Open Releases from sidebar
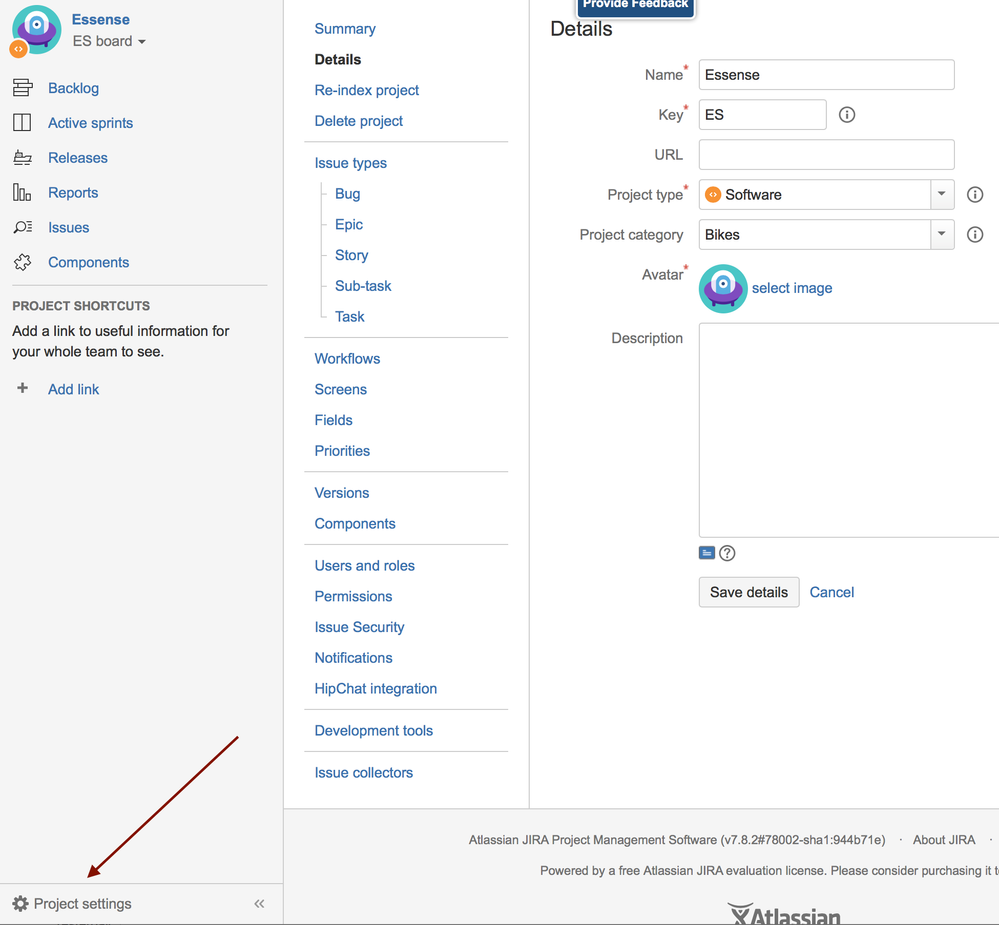This screenshot has width=999, height=925. [x=78, y=157]
